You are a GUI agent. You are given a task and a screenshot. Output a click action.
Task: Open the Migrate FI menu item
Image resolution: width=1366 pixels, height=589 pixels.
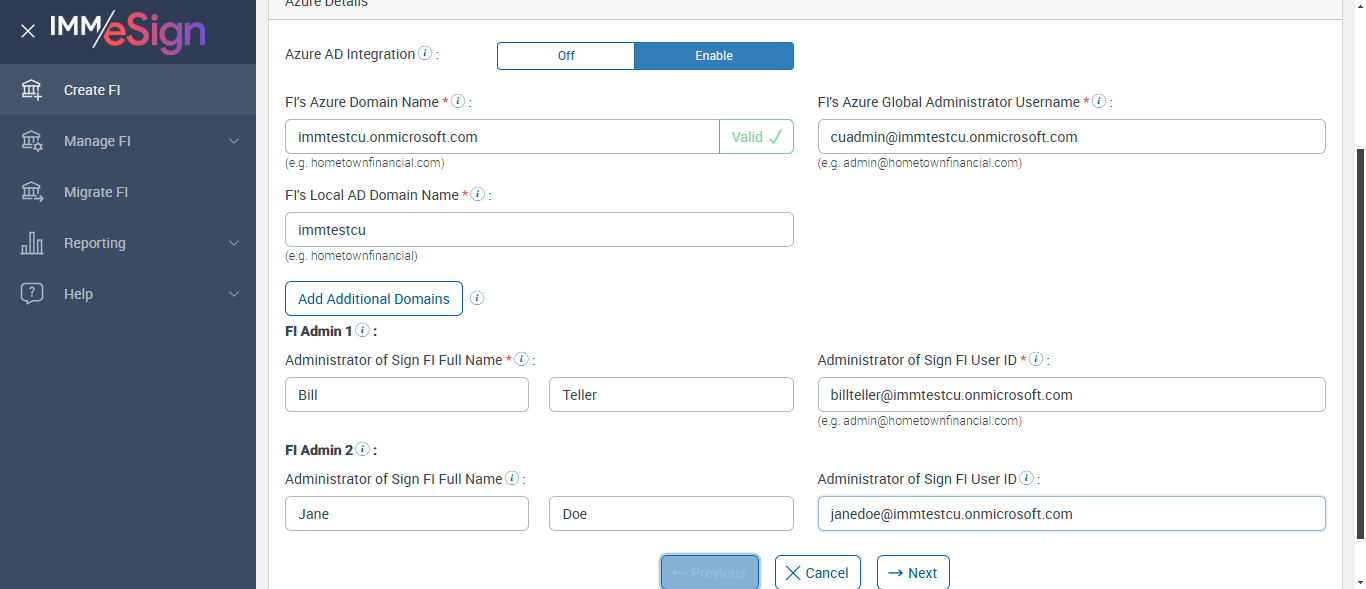coord(96,192)
